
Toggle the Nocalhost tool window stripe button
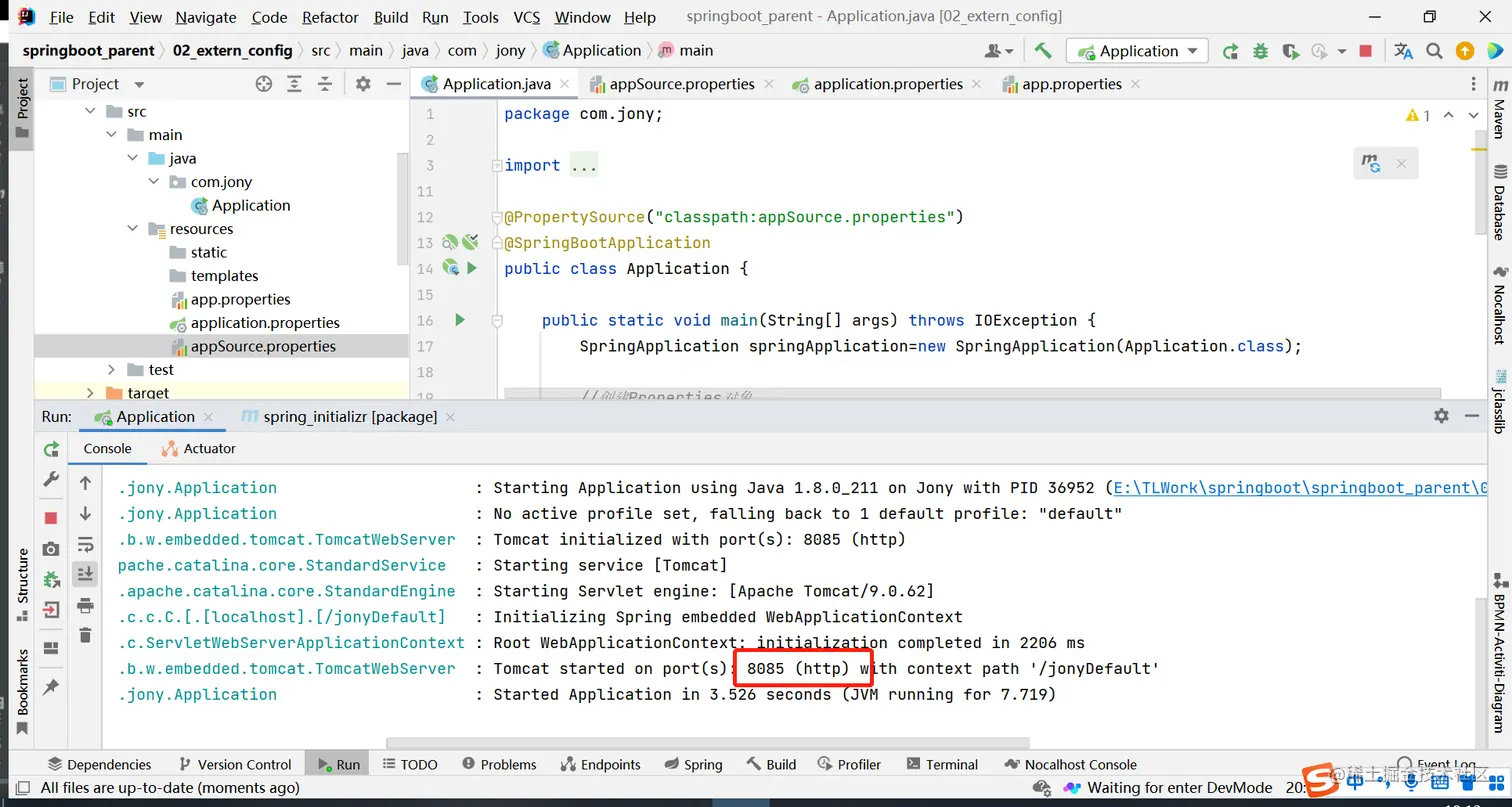point(1499,304)
